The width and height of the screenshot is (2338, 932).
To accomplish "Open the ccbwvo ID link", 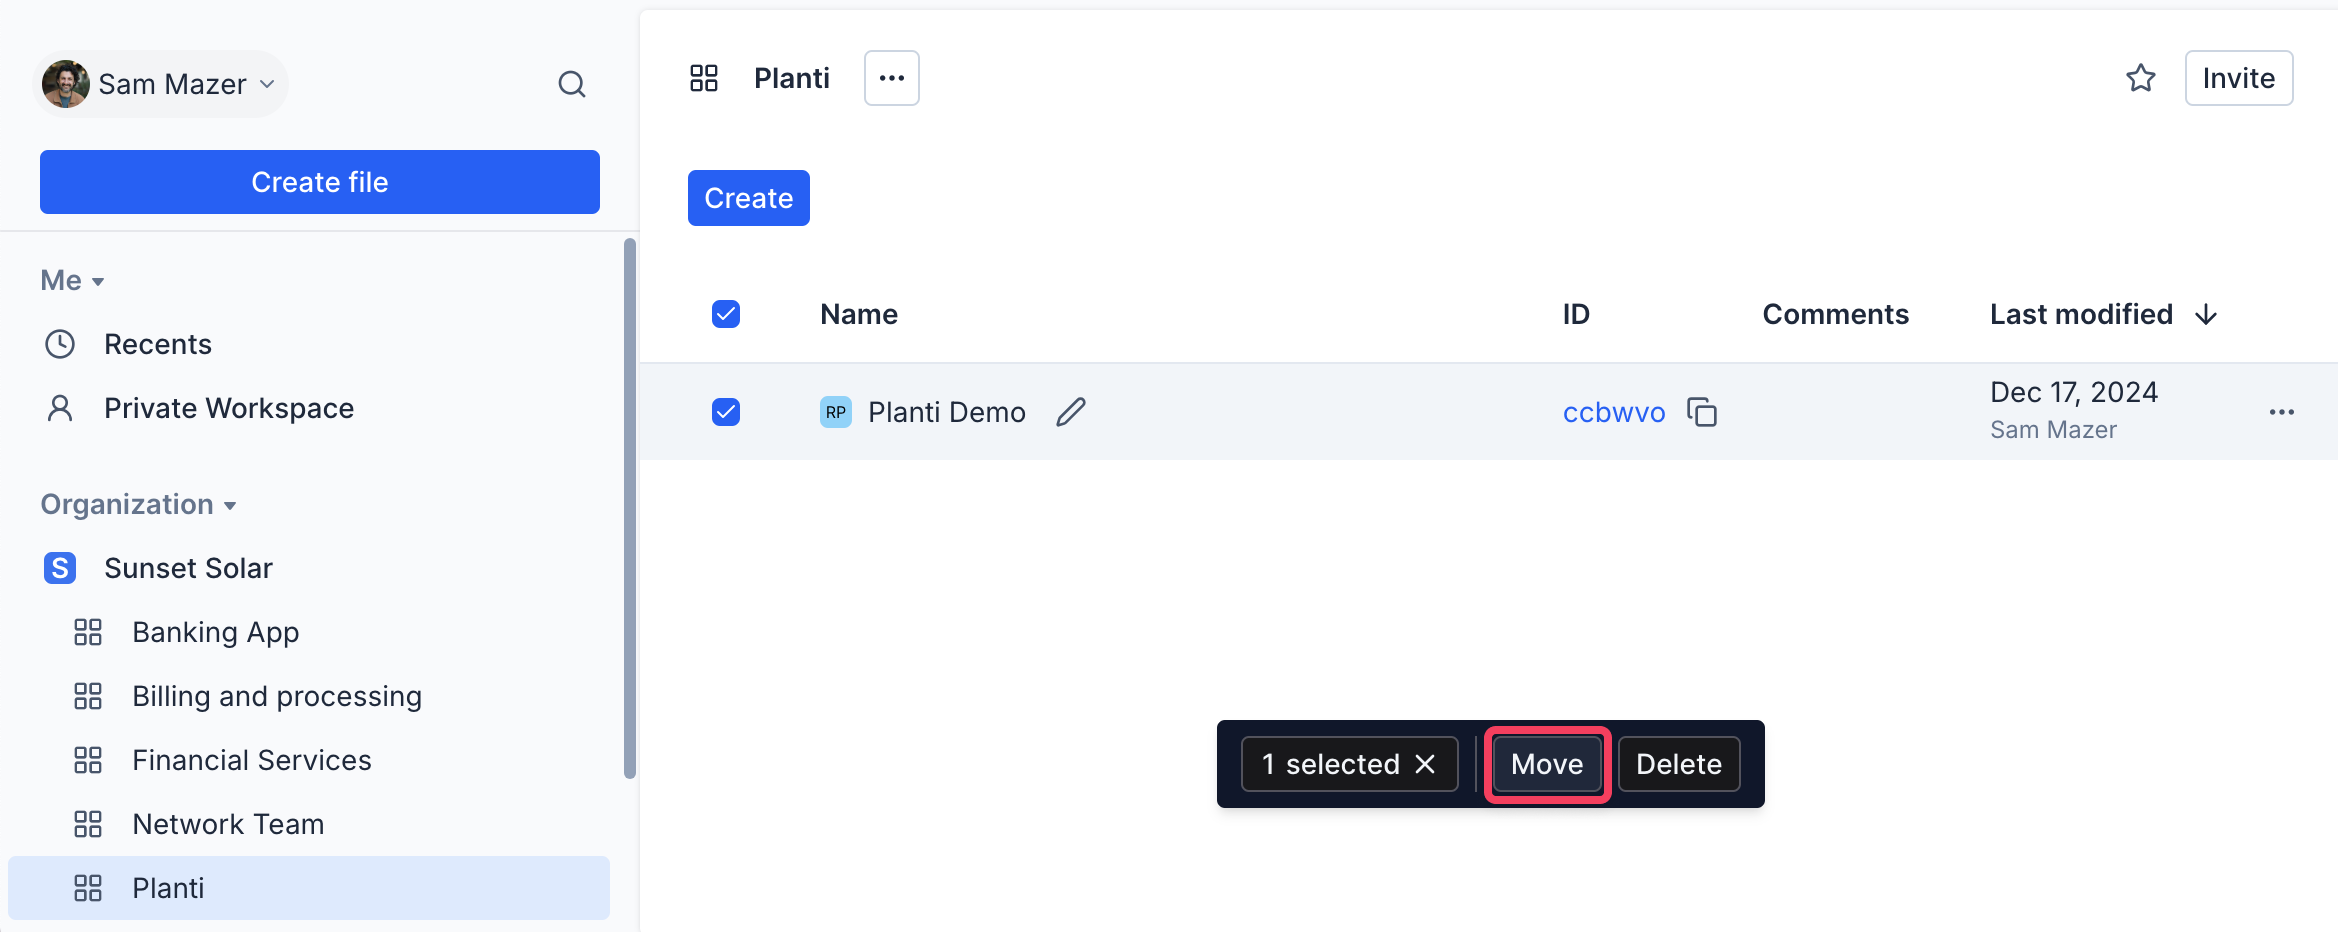I will (1613, 412).
